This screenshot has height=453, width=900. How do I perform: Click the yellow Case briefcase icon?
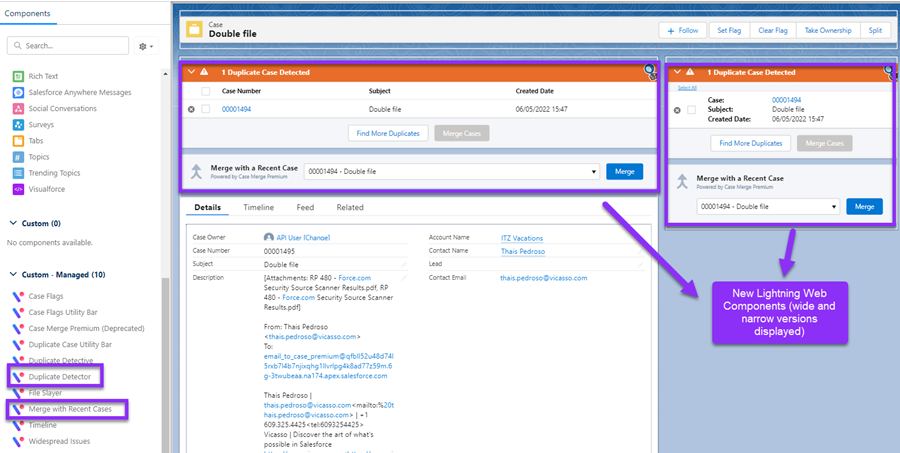pyautogui.click(x=195, y=29)
